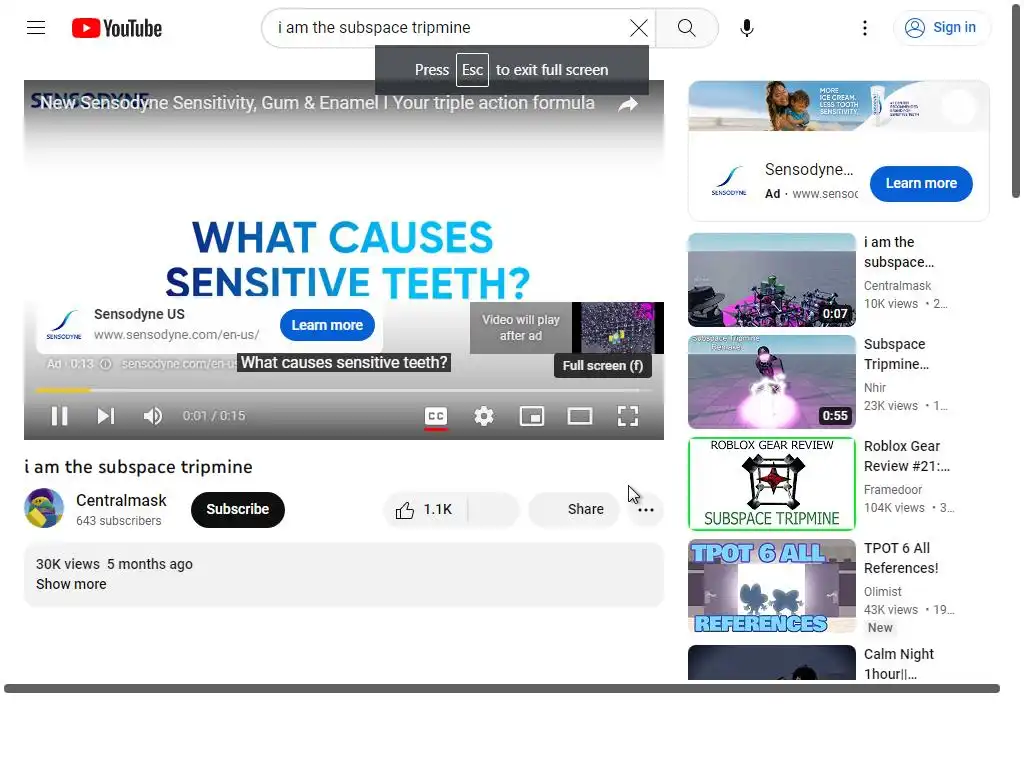Open 'Subspace Tripmine' video by Nhir
1024x768 pixels.
coord(772,381)
